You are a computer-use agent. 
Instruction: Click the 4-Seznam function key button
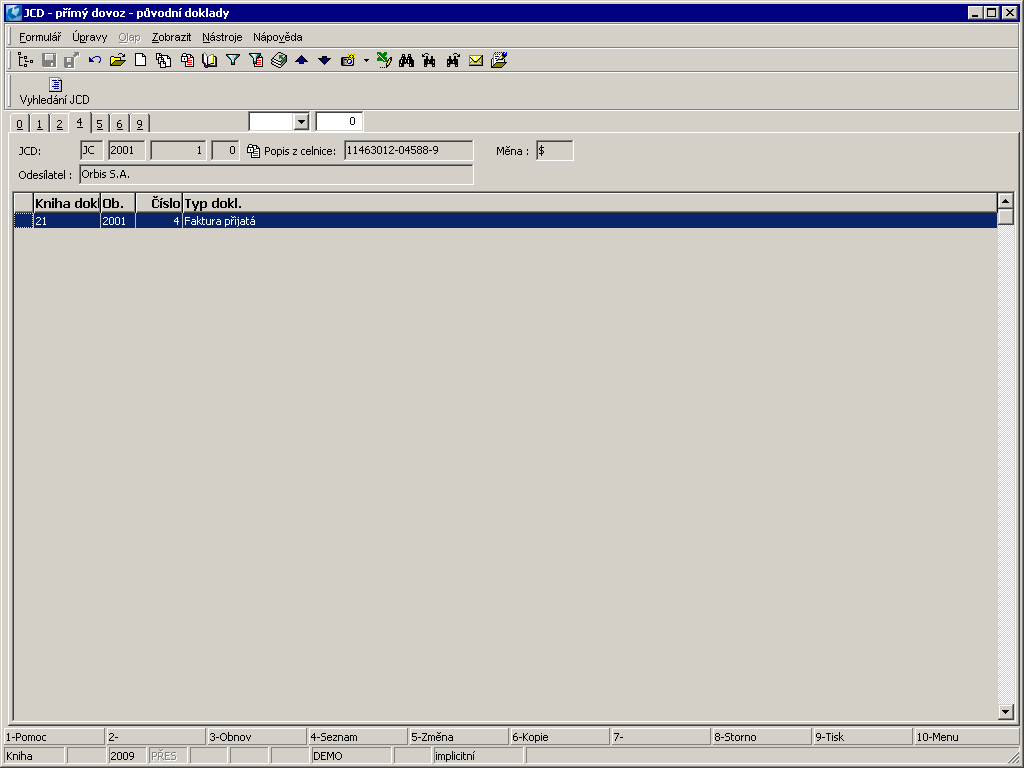(357, 737)
